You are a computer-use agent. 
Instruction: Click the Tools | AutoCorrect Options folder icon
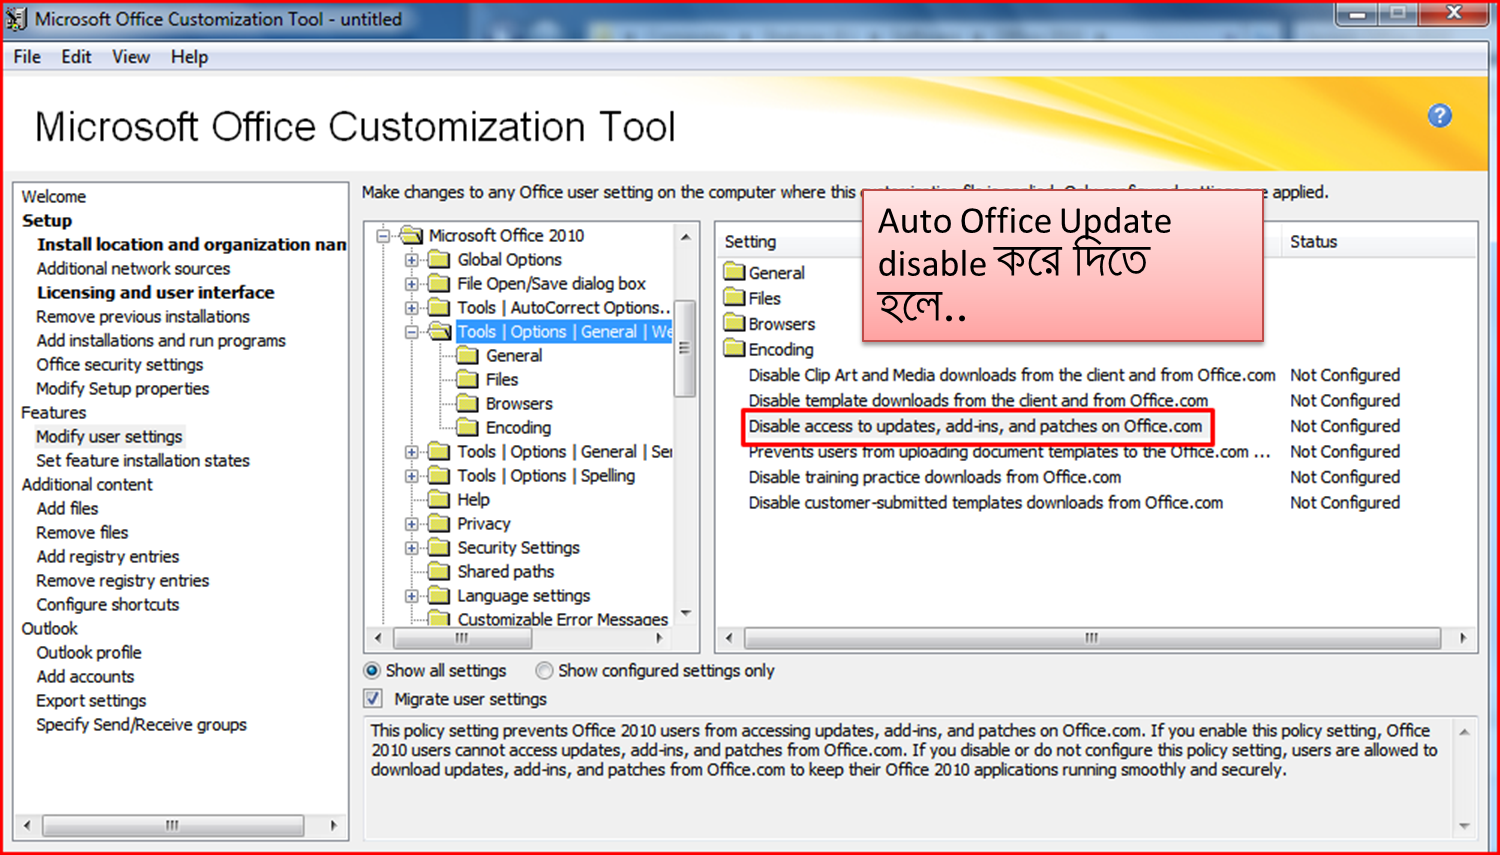tap(439, 308)
